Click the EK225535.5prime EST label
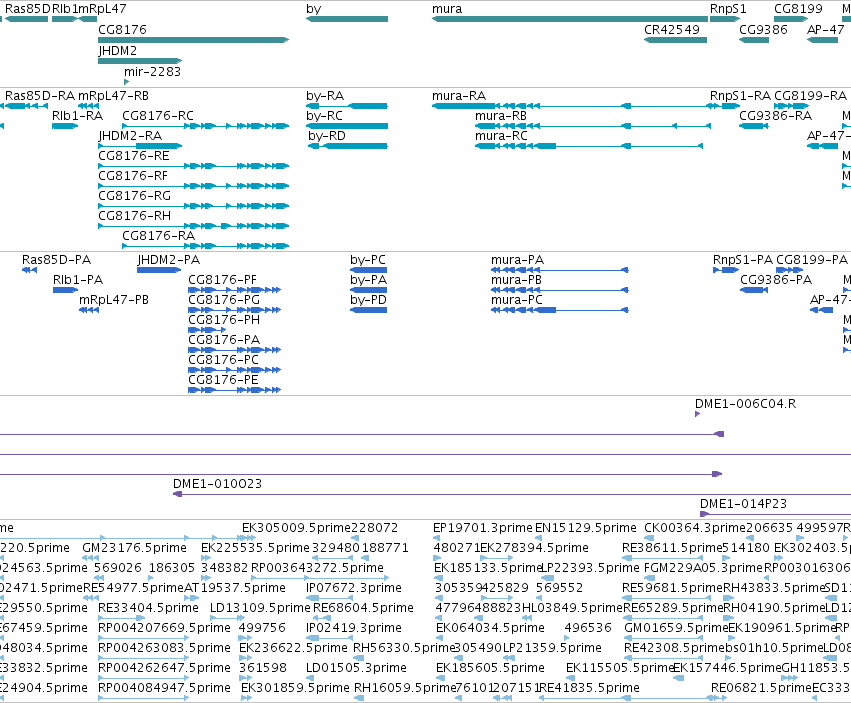Image resolution: width=851 pixels, height=703 pixels. (255, 548)
